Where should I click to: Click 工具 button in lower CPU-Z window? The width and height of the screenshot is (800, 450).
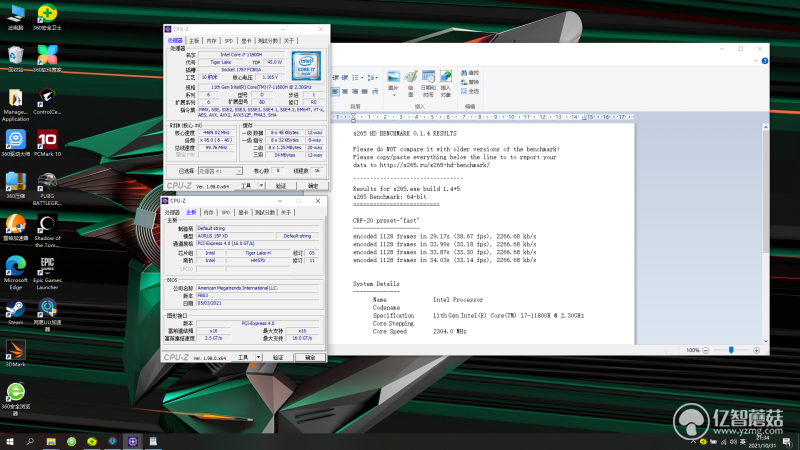tap(243, 358)
